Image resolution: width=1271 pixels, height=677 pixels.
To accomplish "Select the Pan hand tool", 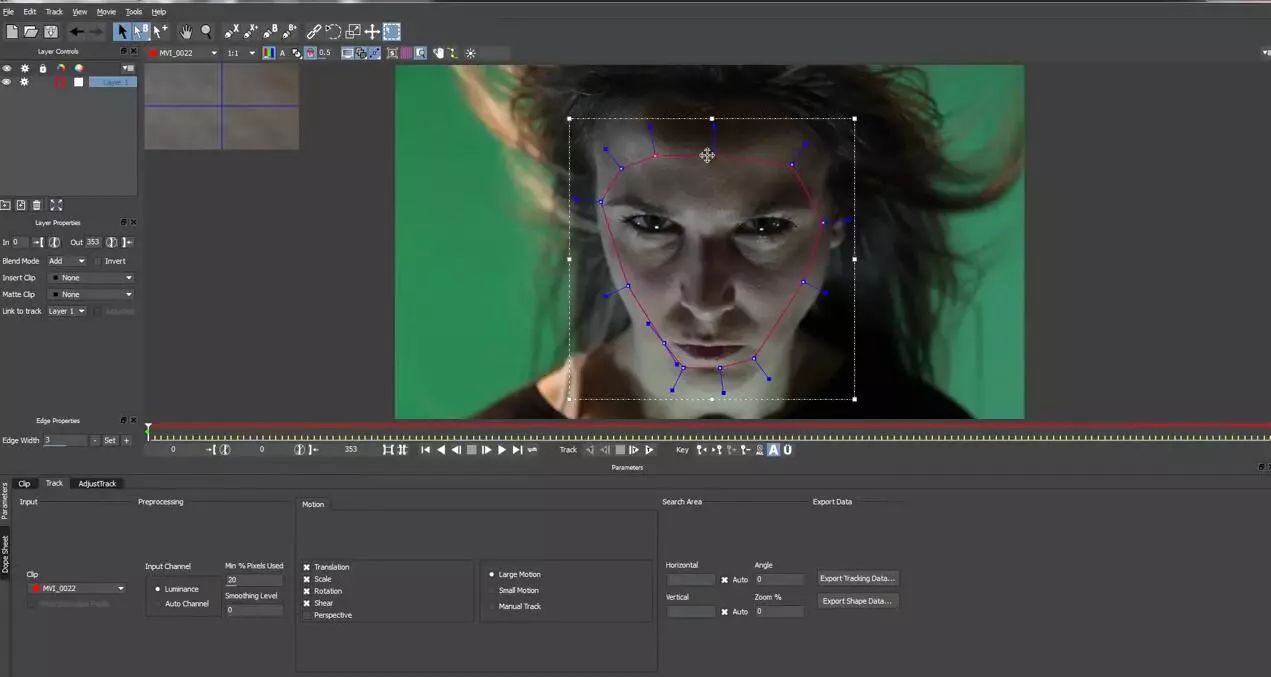I will point(185,32).
